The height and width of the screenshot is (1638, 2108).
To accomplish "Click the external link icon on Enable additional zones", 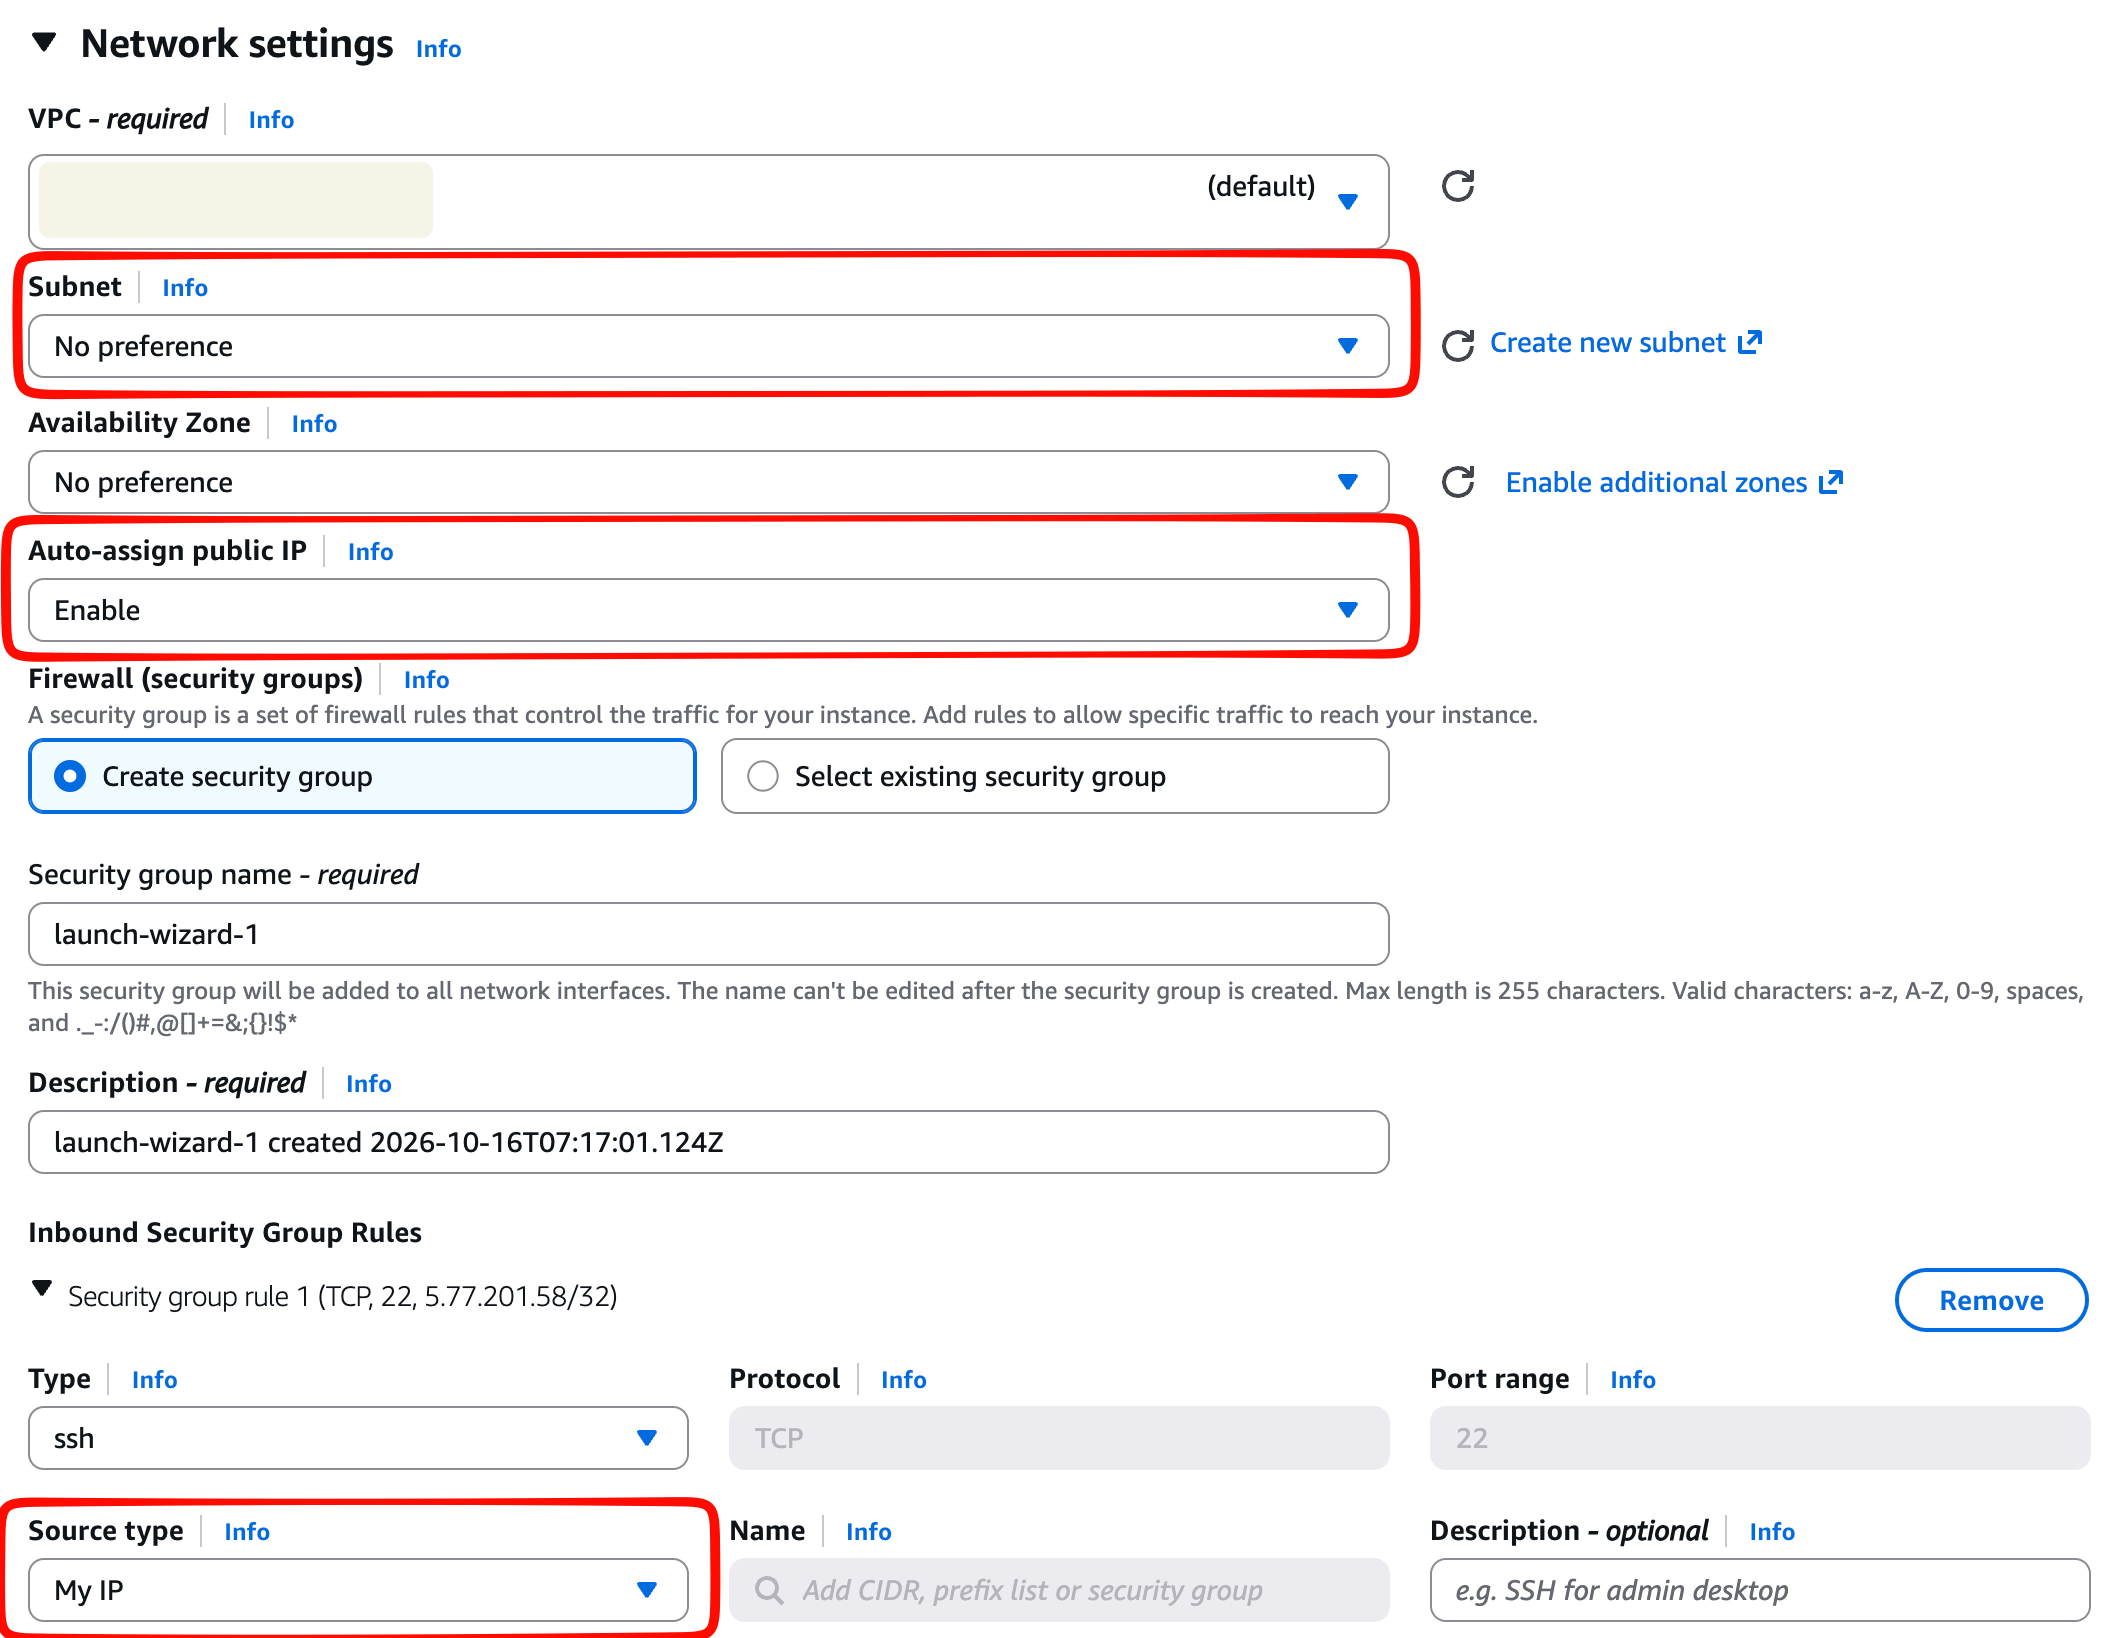I will tap(1831, 482).
